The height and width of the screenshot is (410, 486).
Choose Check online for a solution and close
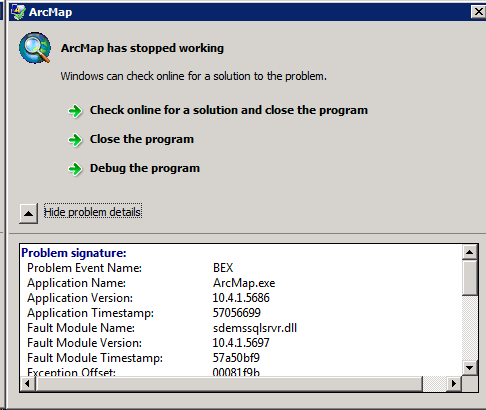[x=229, y=110]
